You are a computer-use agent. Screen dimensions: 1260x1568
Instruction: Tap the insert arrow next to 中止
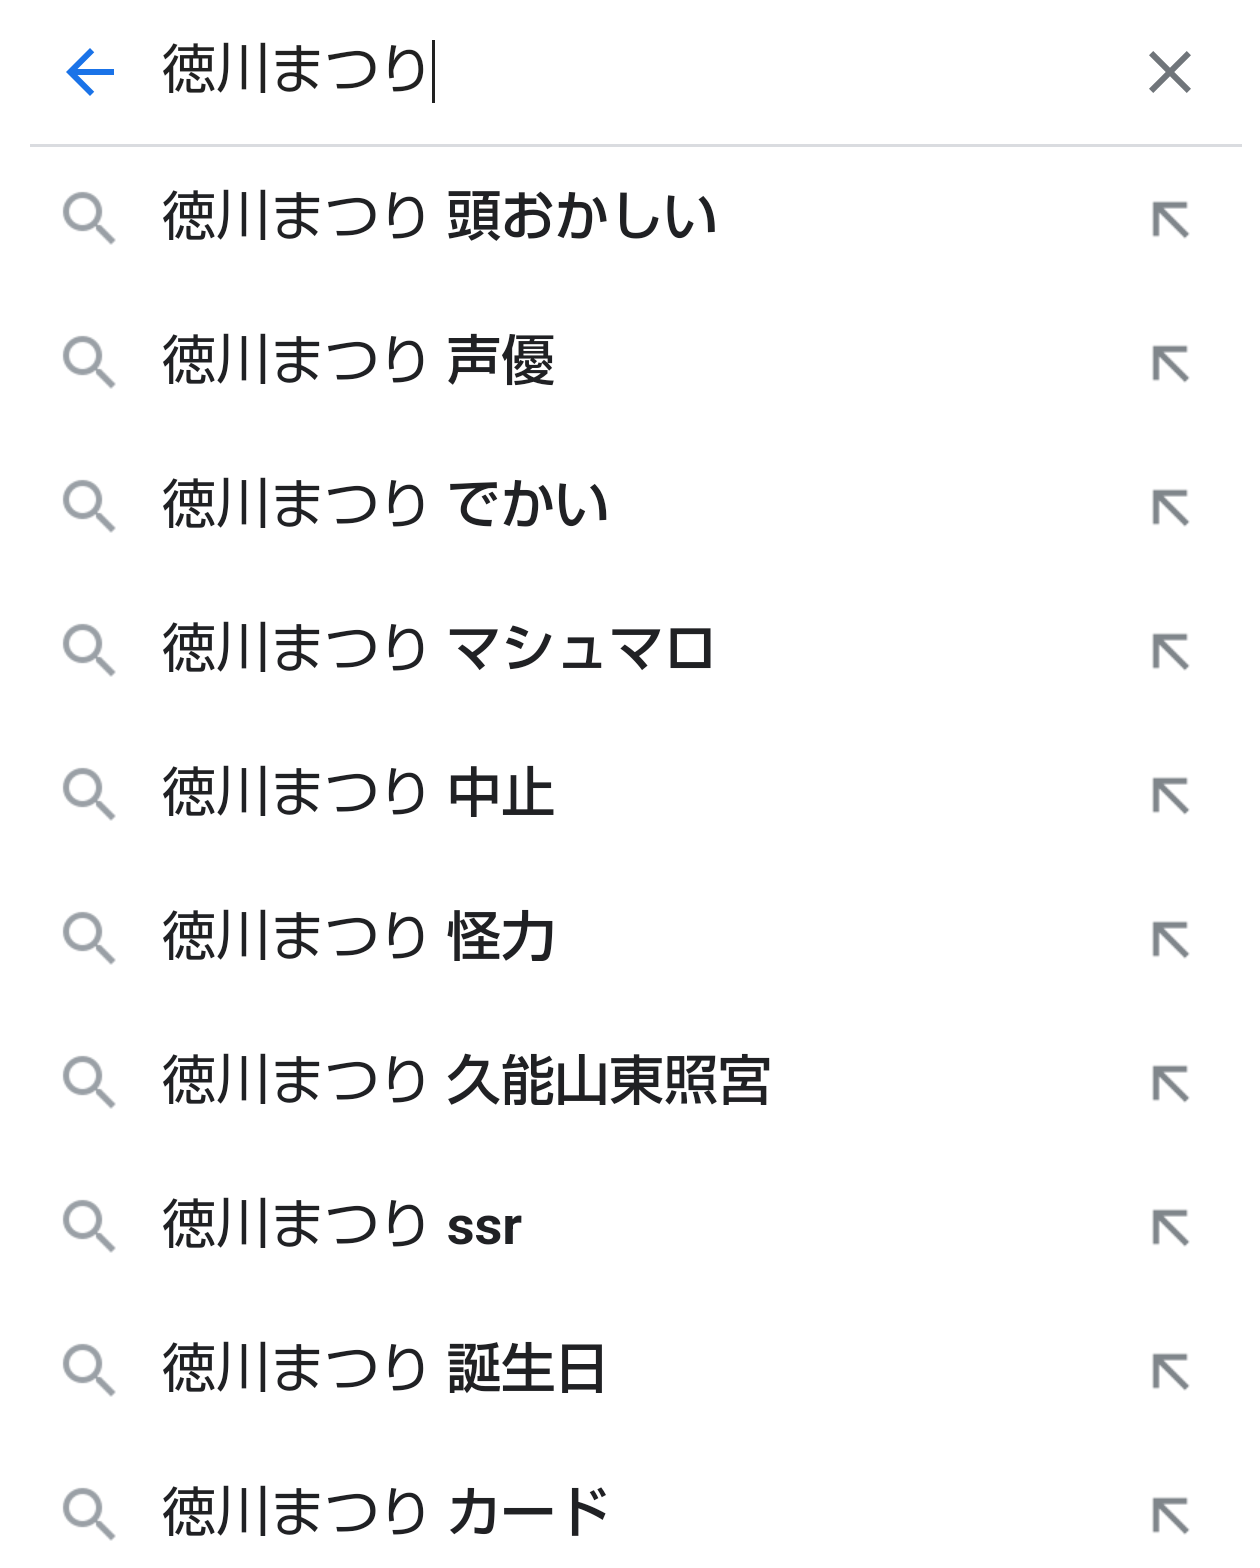[x=1170, y=795]
